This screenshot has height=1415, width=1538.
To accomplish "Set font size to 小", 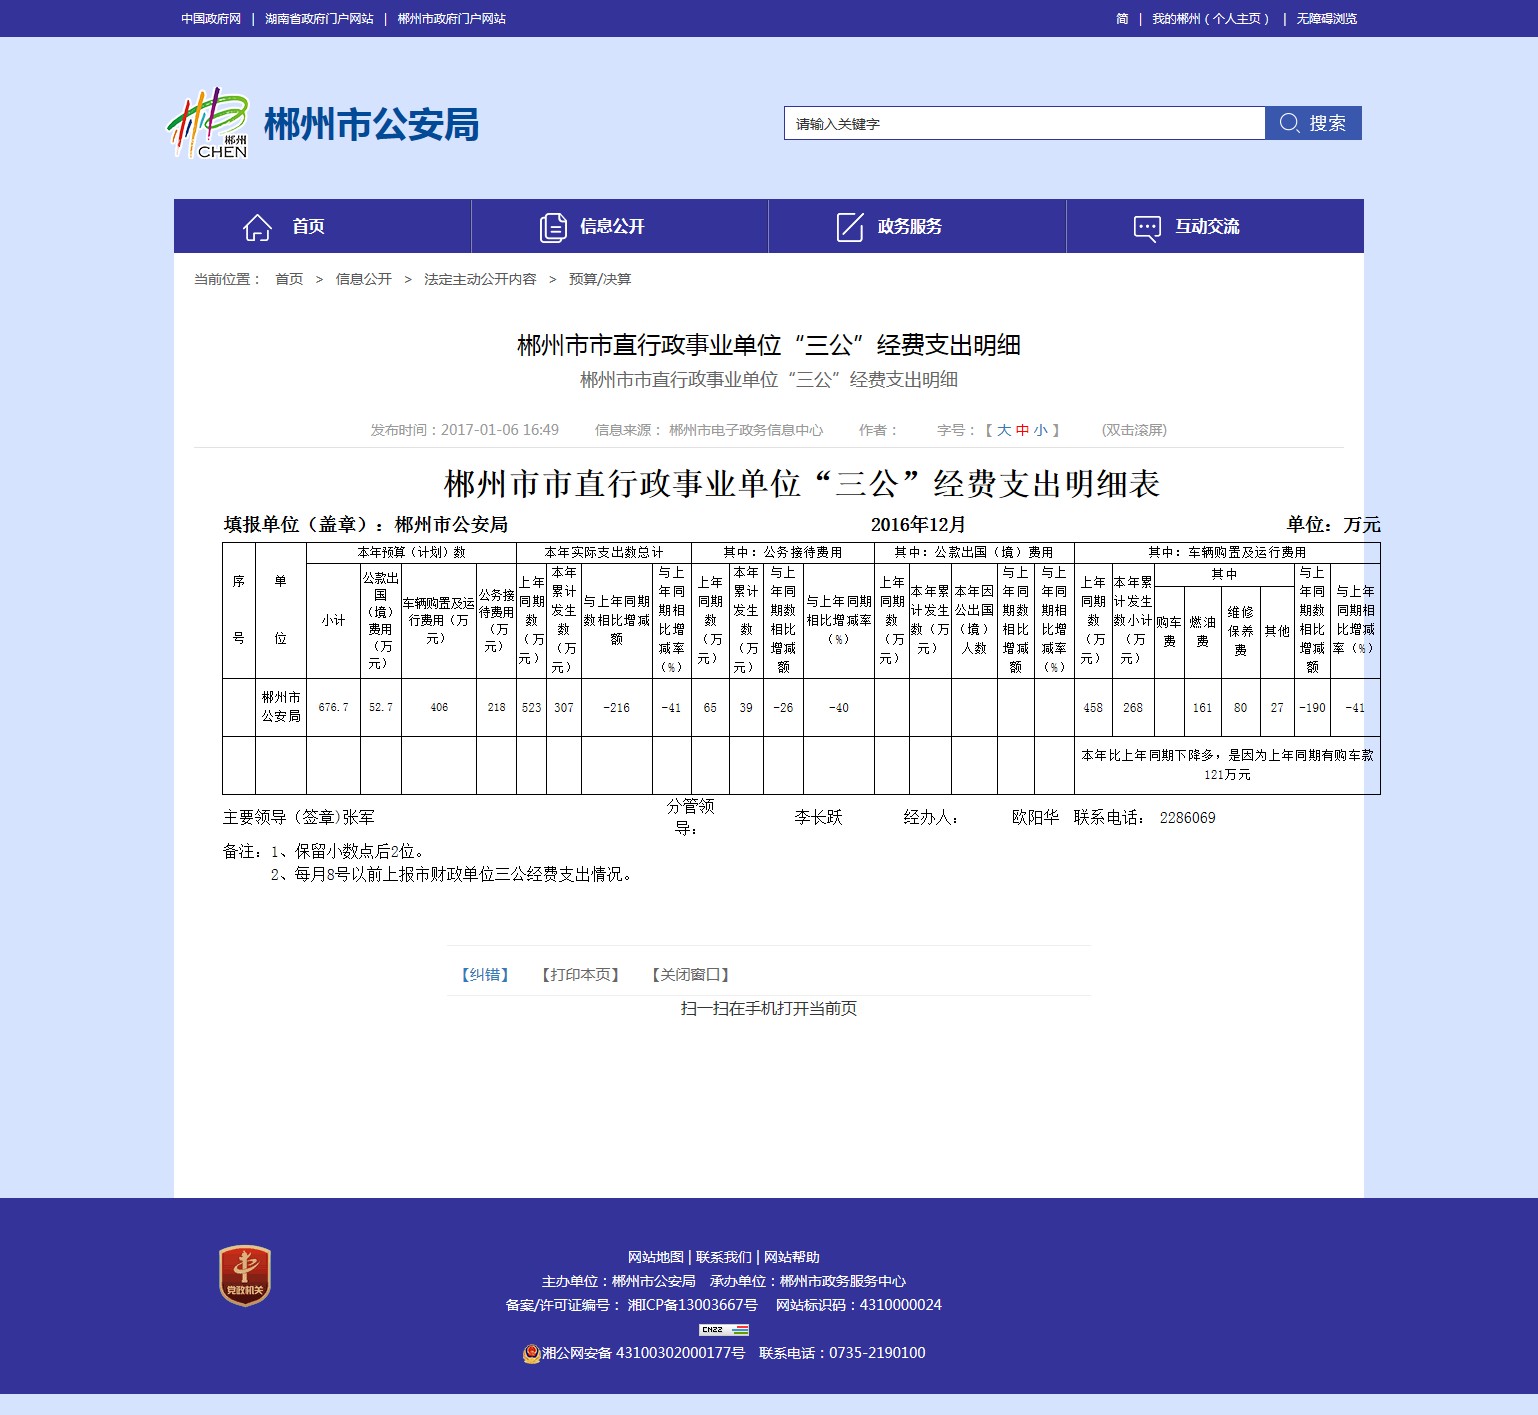I will click(1041, 430).
